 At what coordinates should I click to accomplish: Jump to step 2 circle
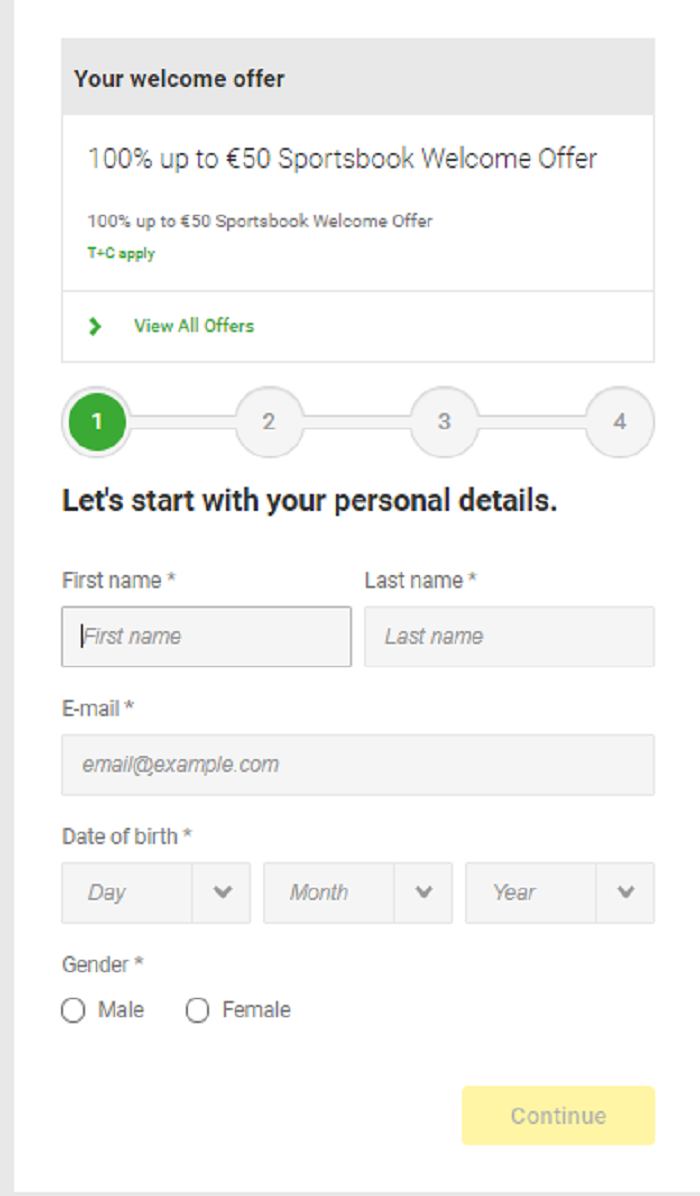(269, 422)
